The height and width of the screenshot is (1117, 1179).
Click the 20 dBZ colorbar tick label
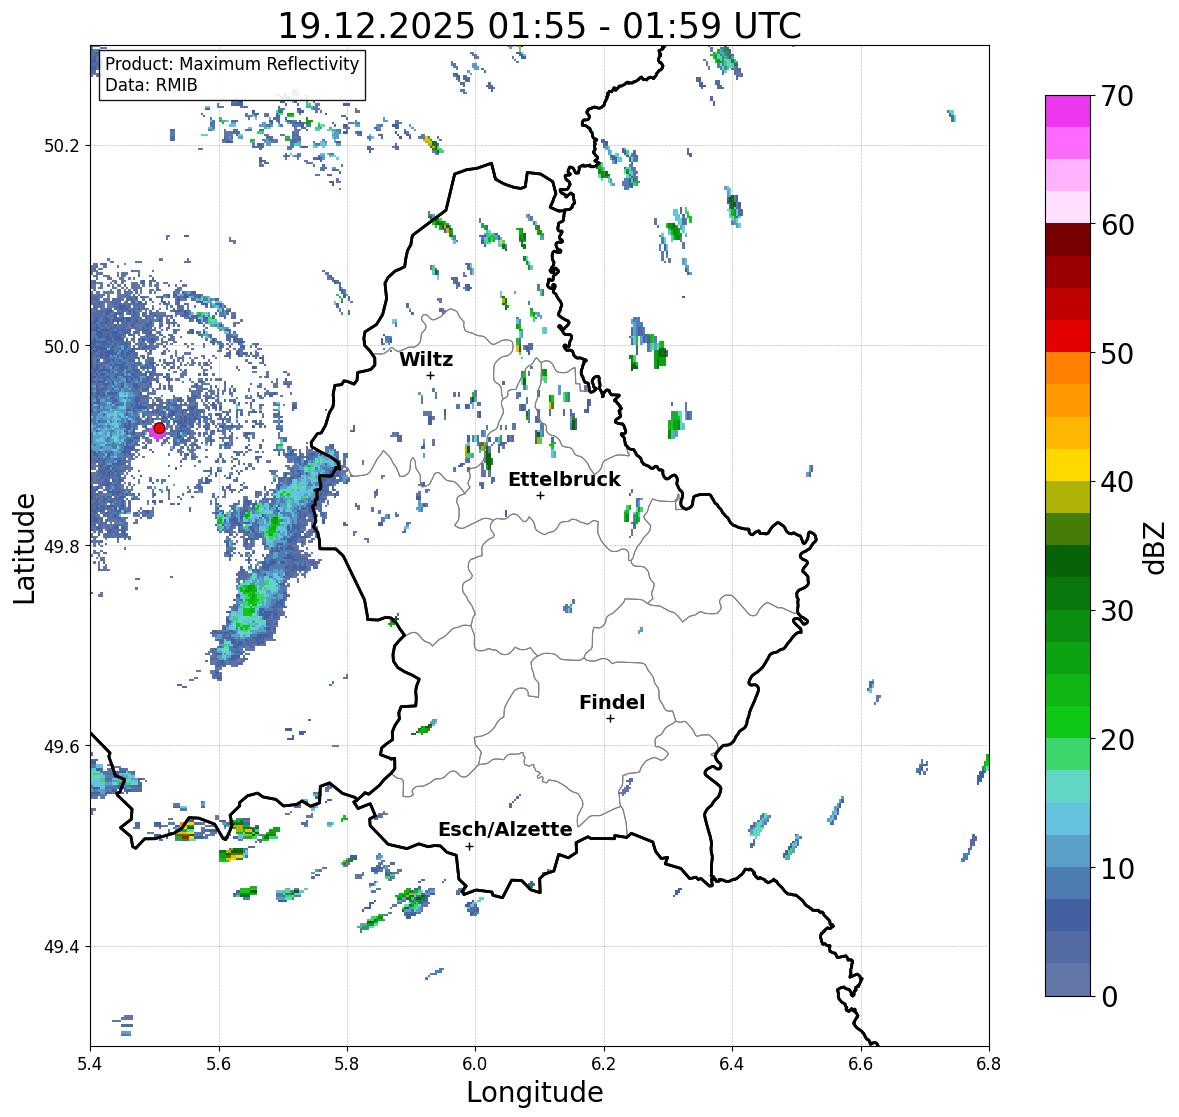1117,740
